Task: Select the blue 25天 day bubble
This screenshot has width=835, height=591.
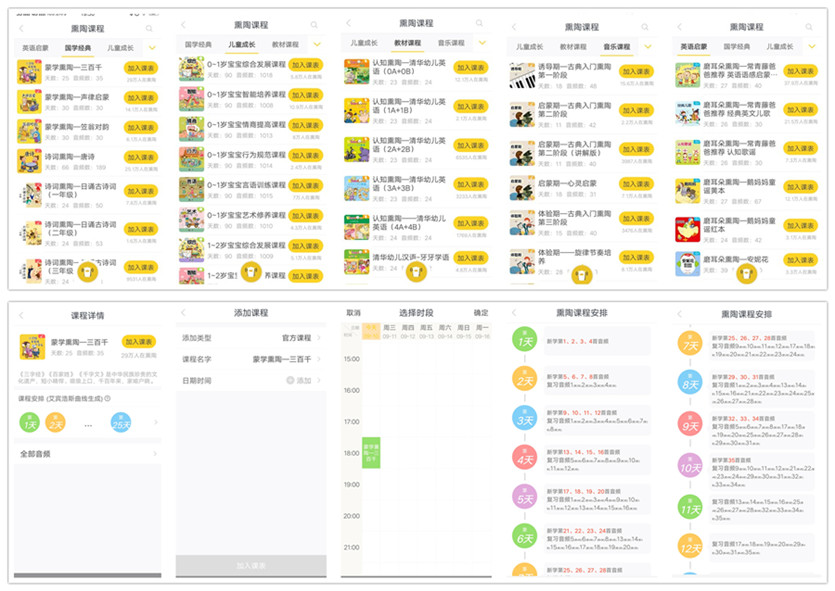Action: 122,423
